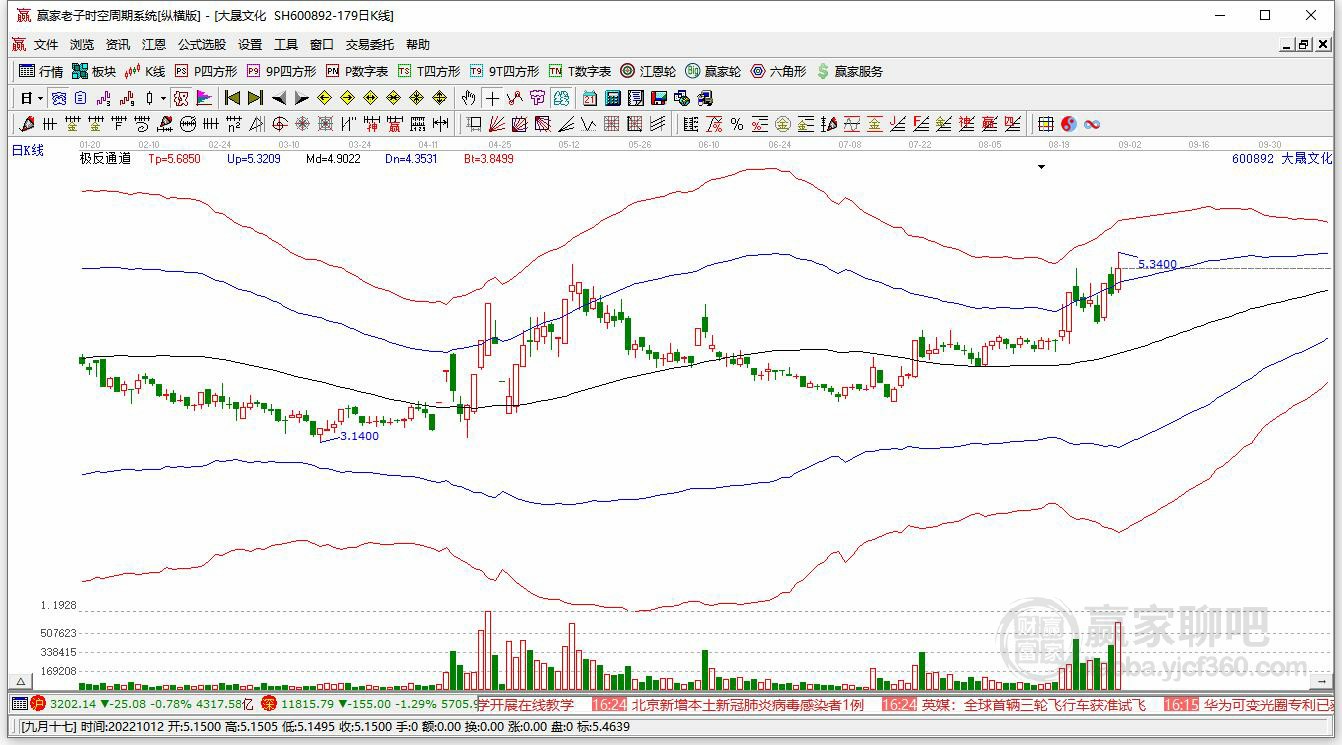Toggle the crosshair cursor tool

tap(491, 98)
